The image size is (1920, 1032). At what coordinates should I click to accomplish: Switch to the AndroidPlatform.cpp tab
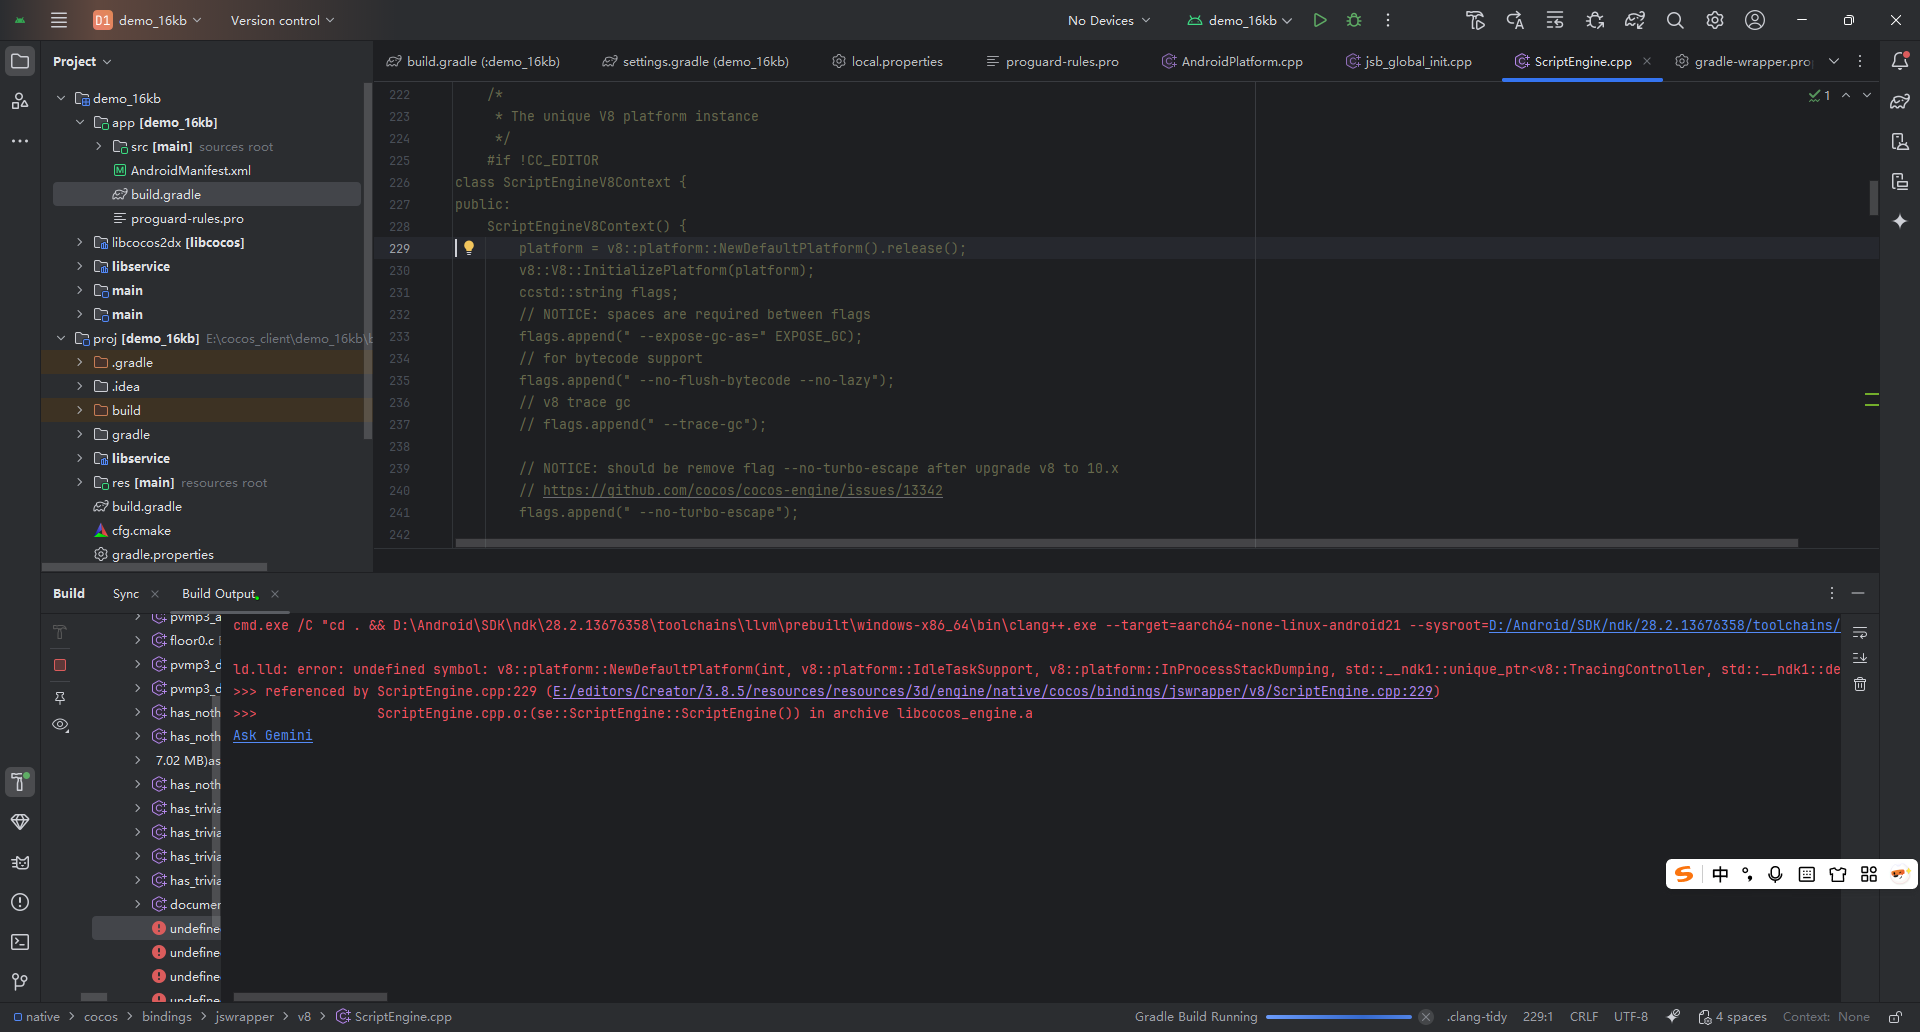(1241, 61)
